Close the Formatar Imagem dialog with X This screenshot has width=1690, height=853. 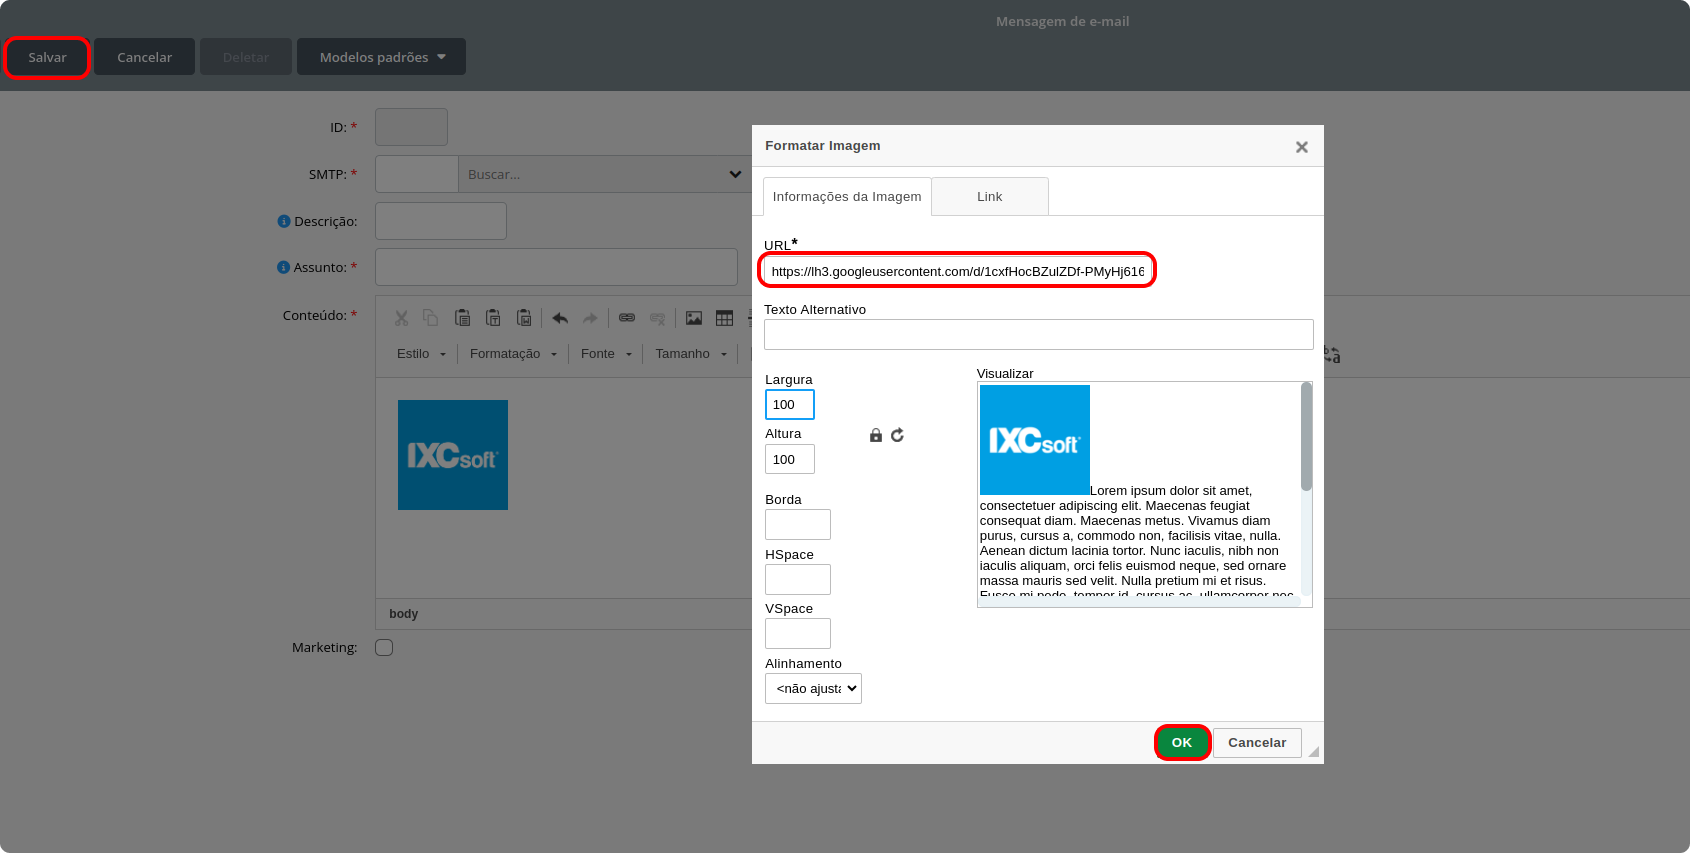tap(1301, 147)
